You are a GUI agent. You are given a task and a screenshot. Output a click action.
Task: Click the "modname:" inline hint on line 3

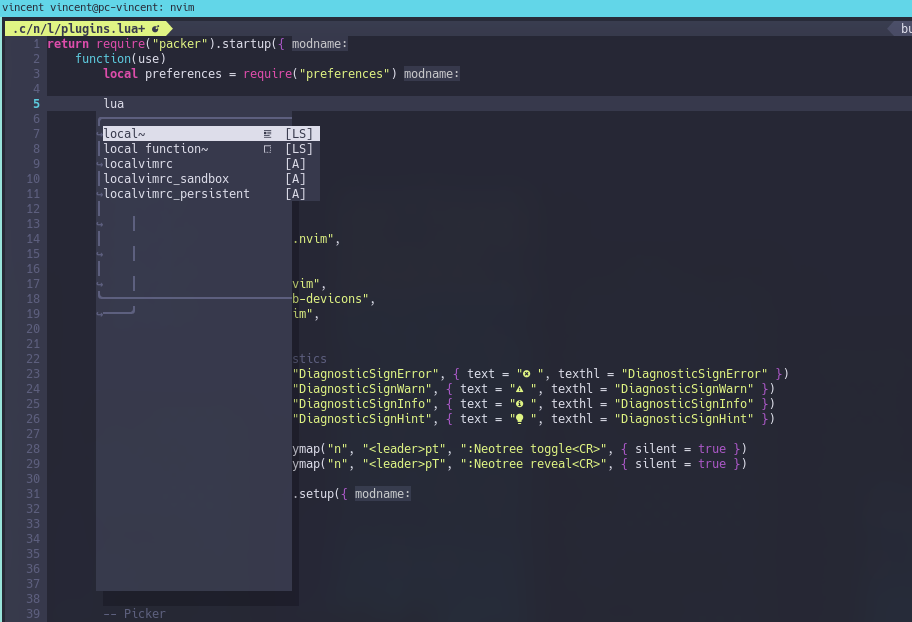431,73
